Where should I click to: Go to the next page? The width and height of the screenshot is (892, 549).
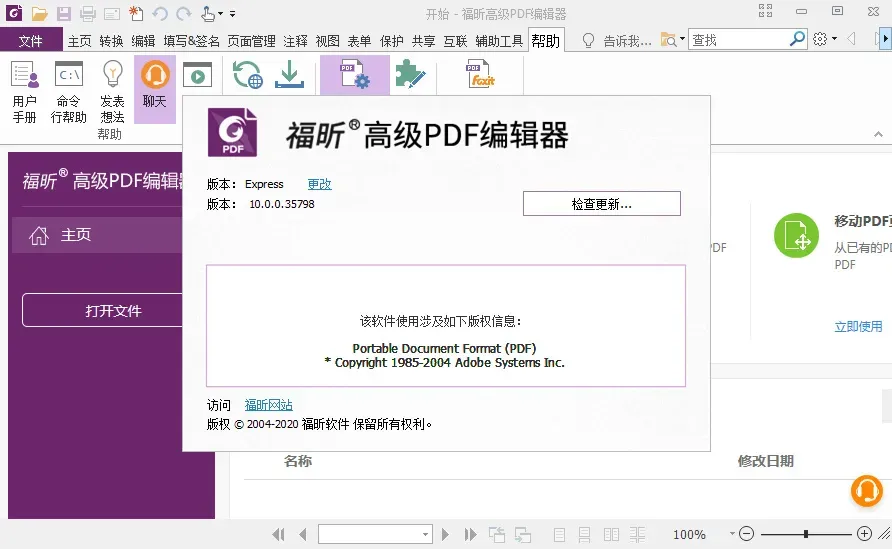point(445,534)
